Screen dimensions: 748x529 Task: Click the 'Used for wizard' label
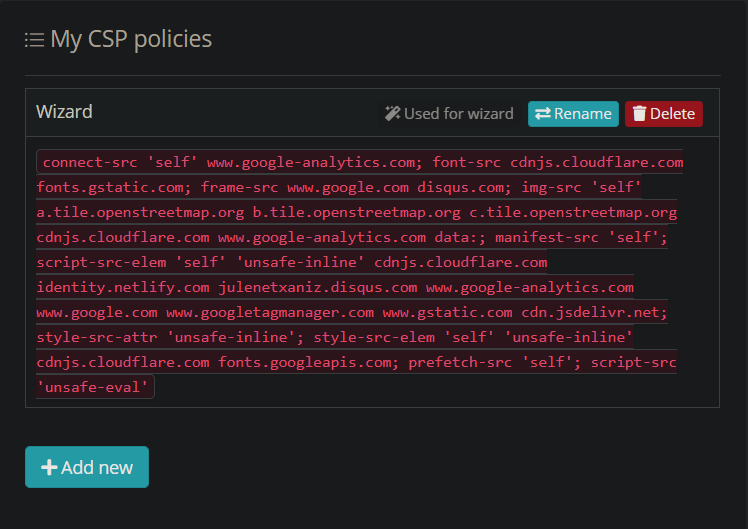(x=458, y=114)
